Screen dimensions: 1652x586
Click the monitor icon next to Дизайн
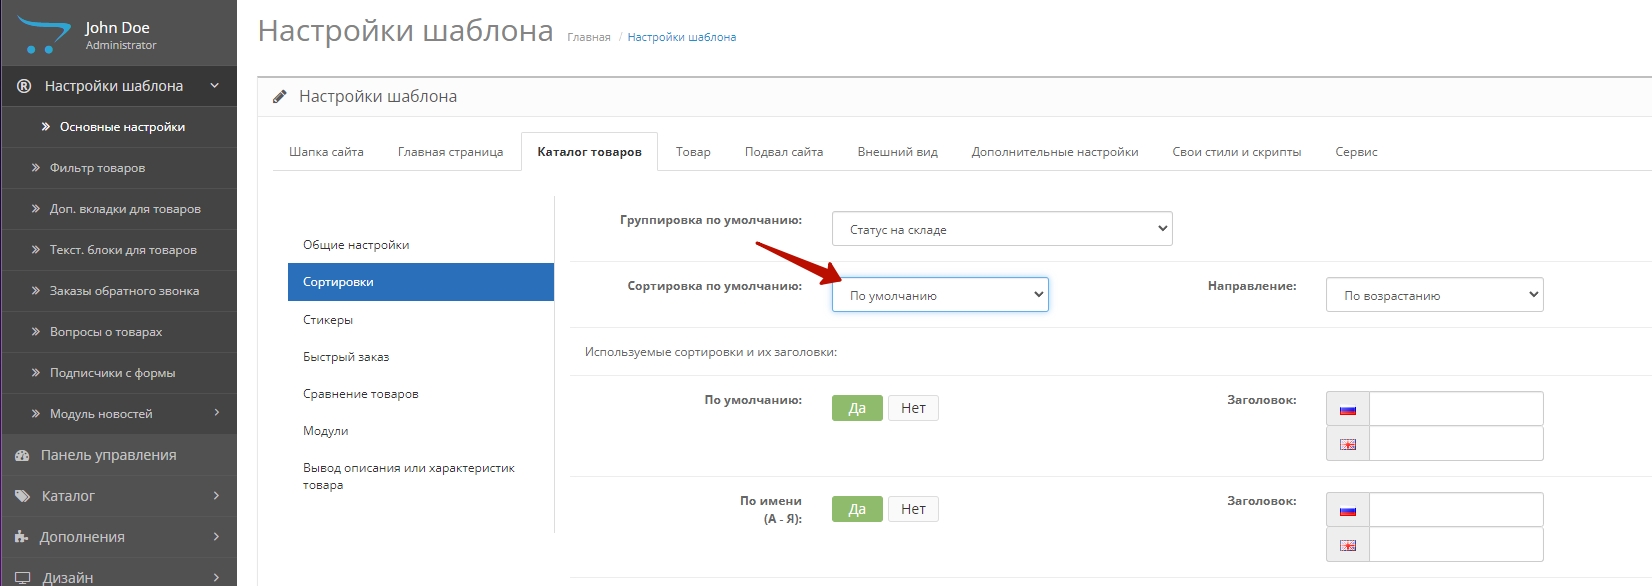pyautogui.click(x=22, y=577)
